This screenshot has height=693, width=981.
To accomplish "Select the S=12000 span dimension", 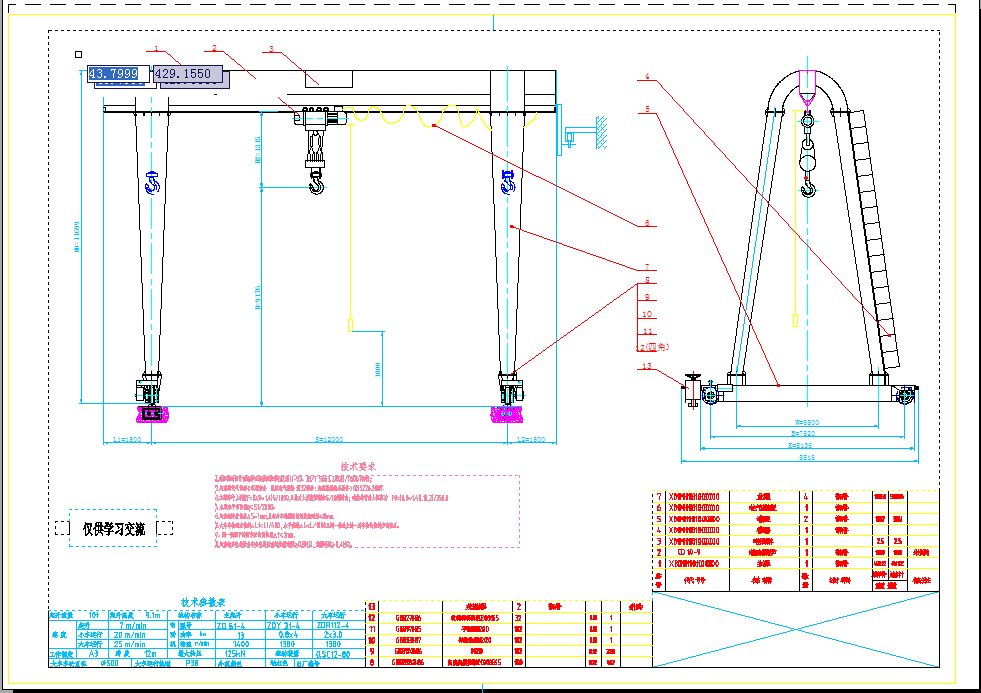I will pos(330,439).
